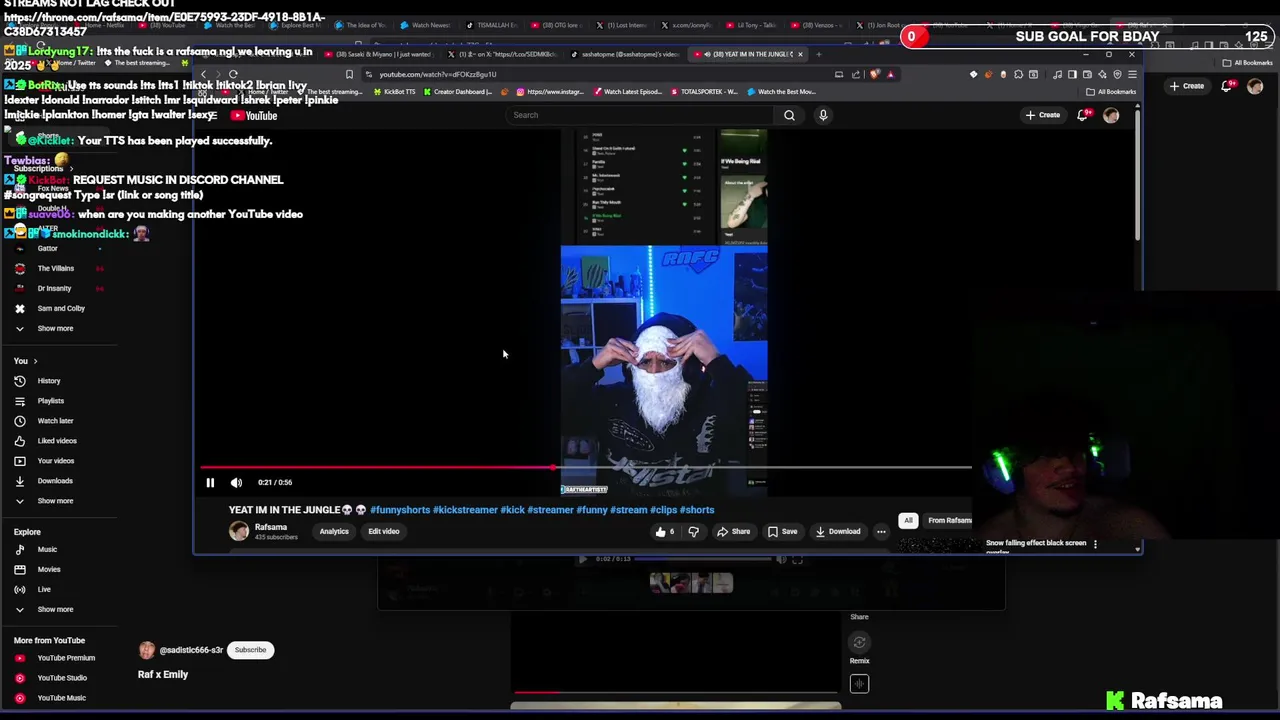
Task: Switch to the sashatopme TikTok tab
Action: tap(625, 54)
